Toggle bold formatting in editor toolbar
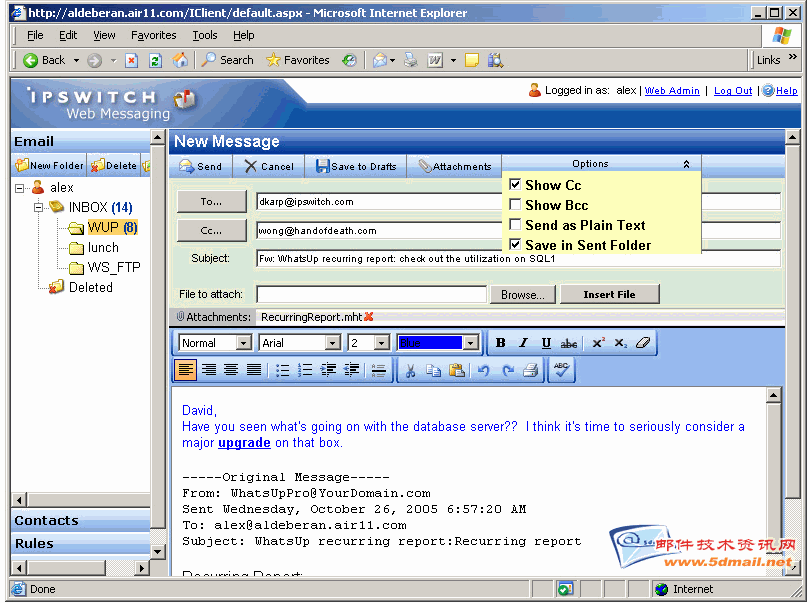 (x=501, y=343)
